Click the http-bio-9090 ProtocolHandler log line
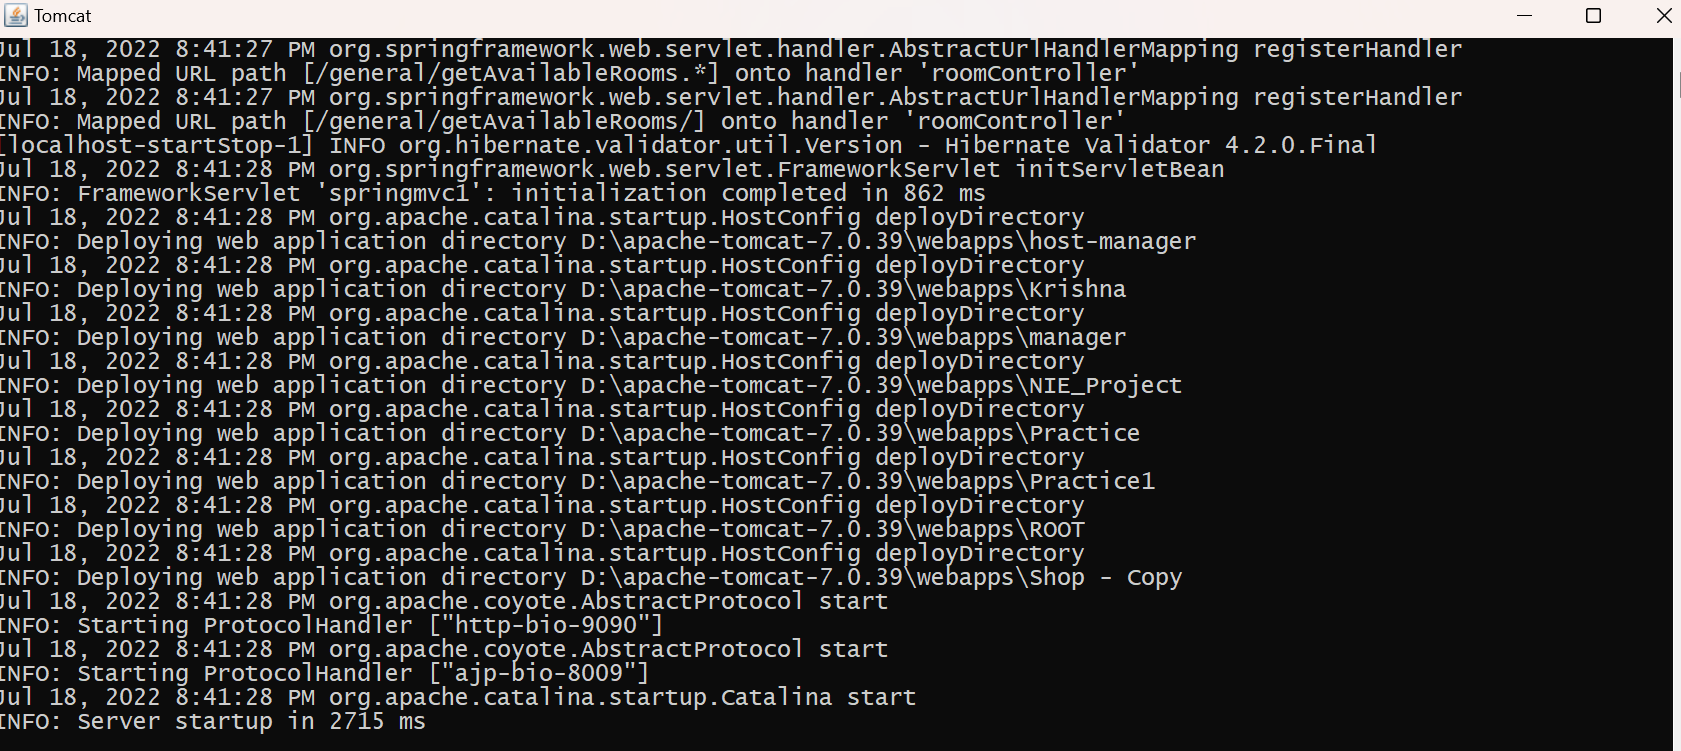1681x751 pixels. pyautogui.click(x=330, y=625)
